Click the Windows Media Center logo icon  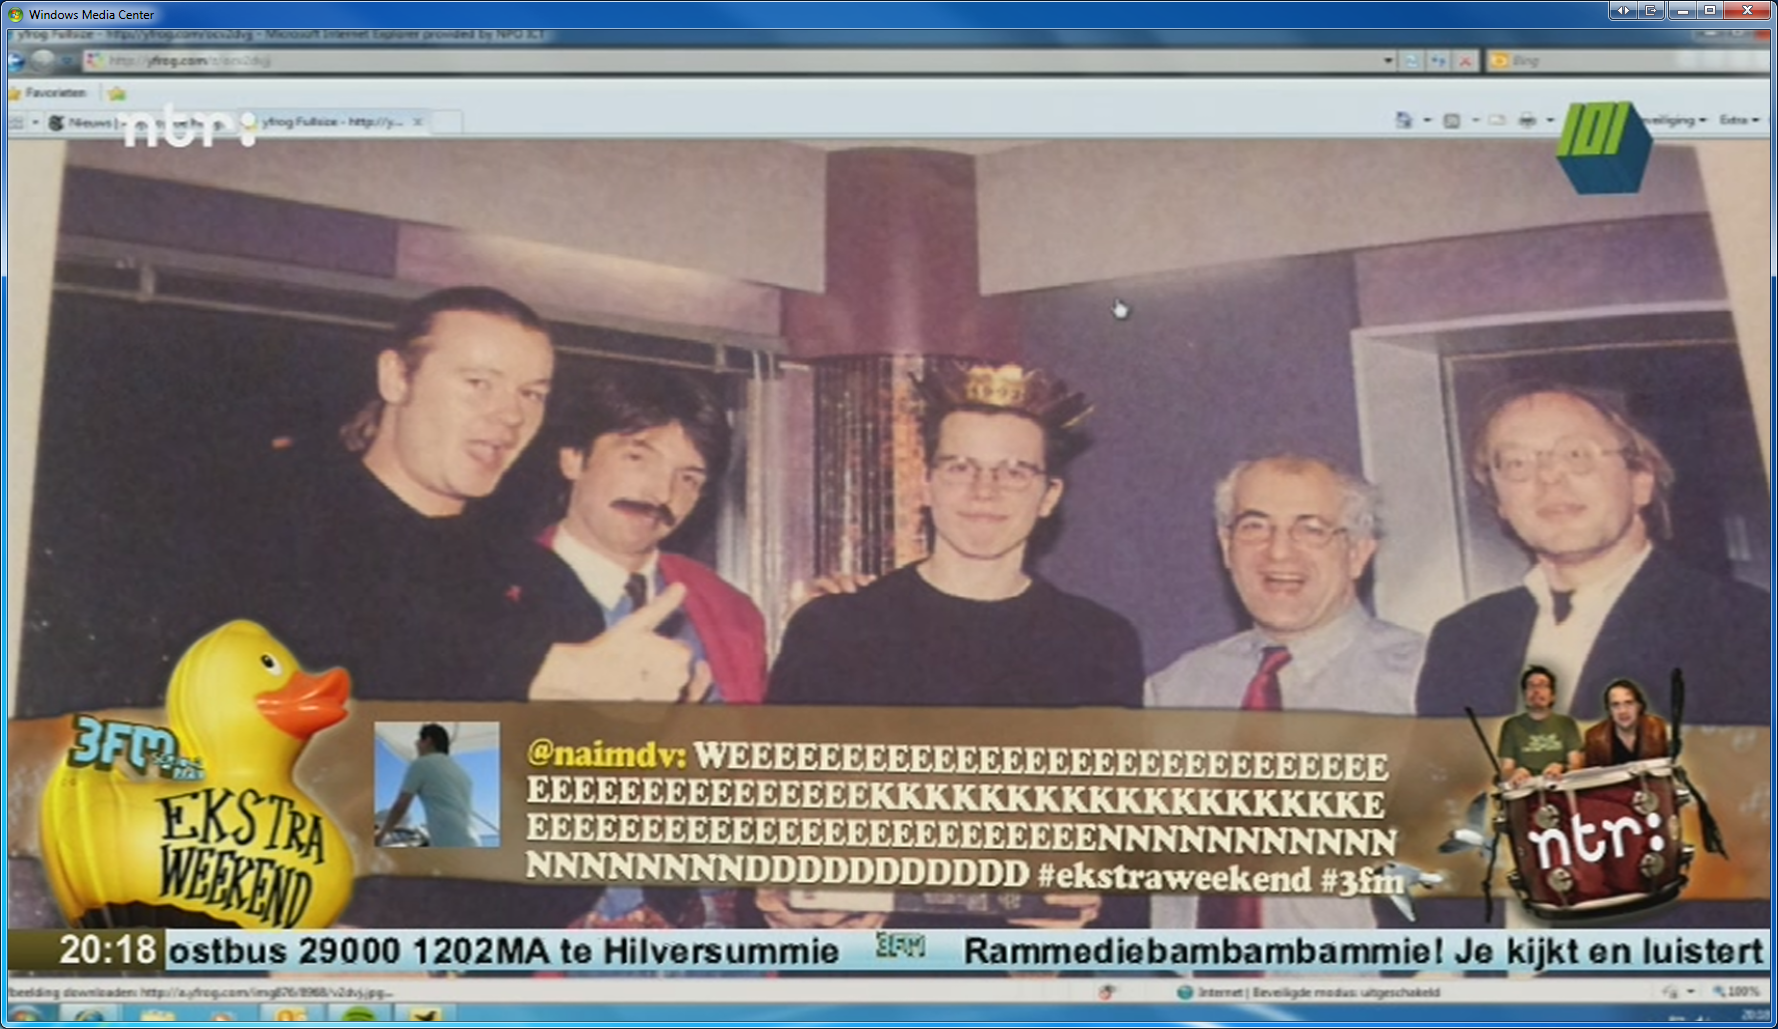[15, 14]
